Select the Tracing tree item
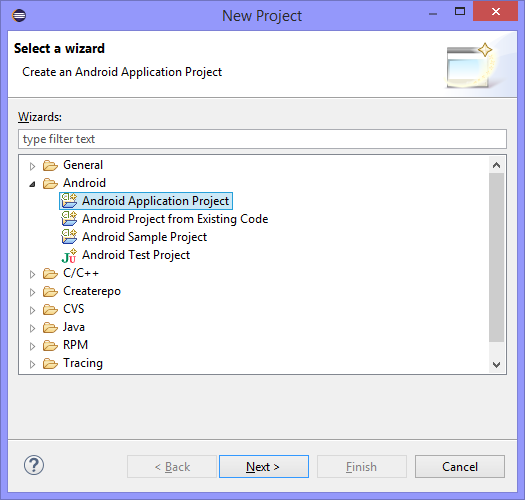Screen dimensions: 525x500 83,363
